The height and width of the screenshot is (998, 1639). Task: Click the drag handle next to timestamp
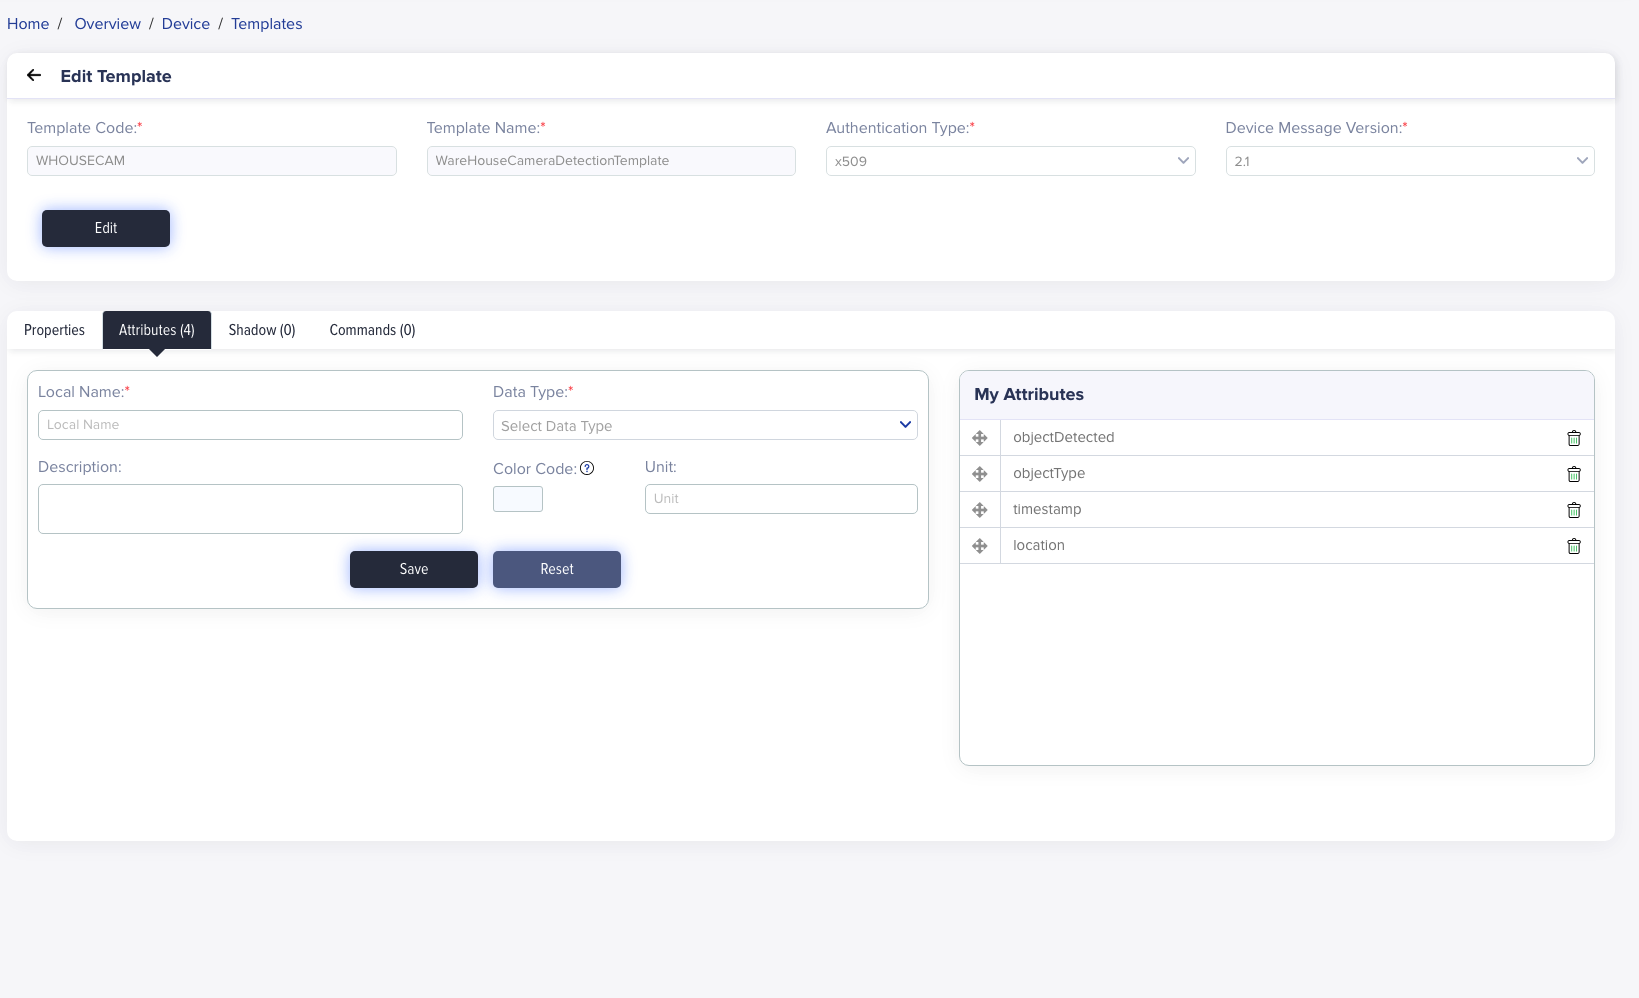tap(980, 510)
